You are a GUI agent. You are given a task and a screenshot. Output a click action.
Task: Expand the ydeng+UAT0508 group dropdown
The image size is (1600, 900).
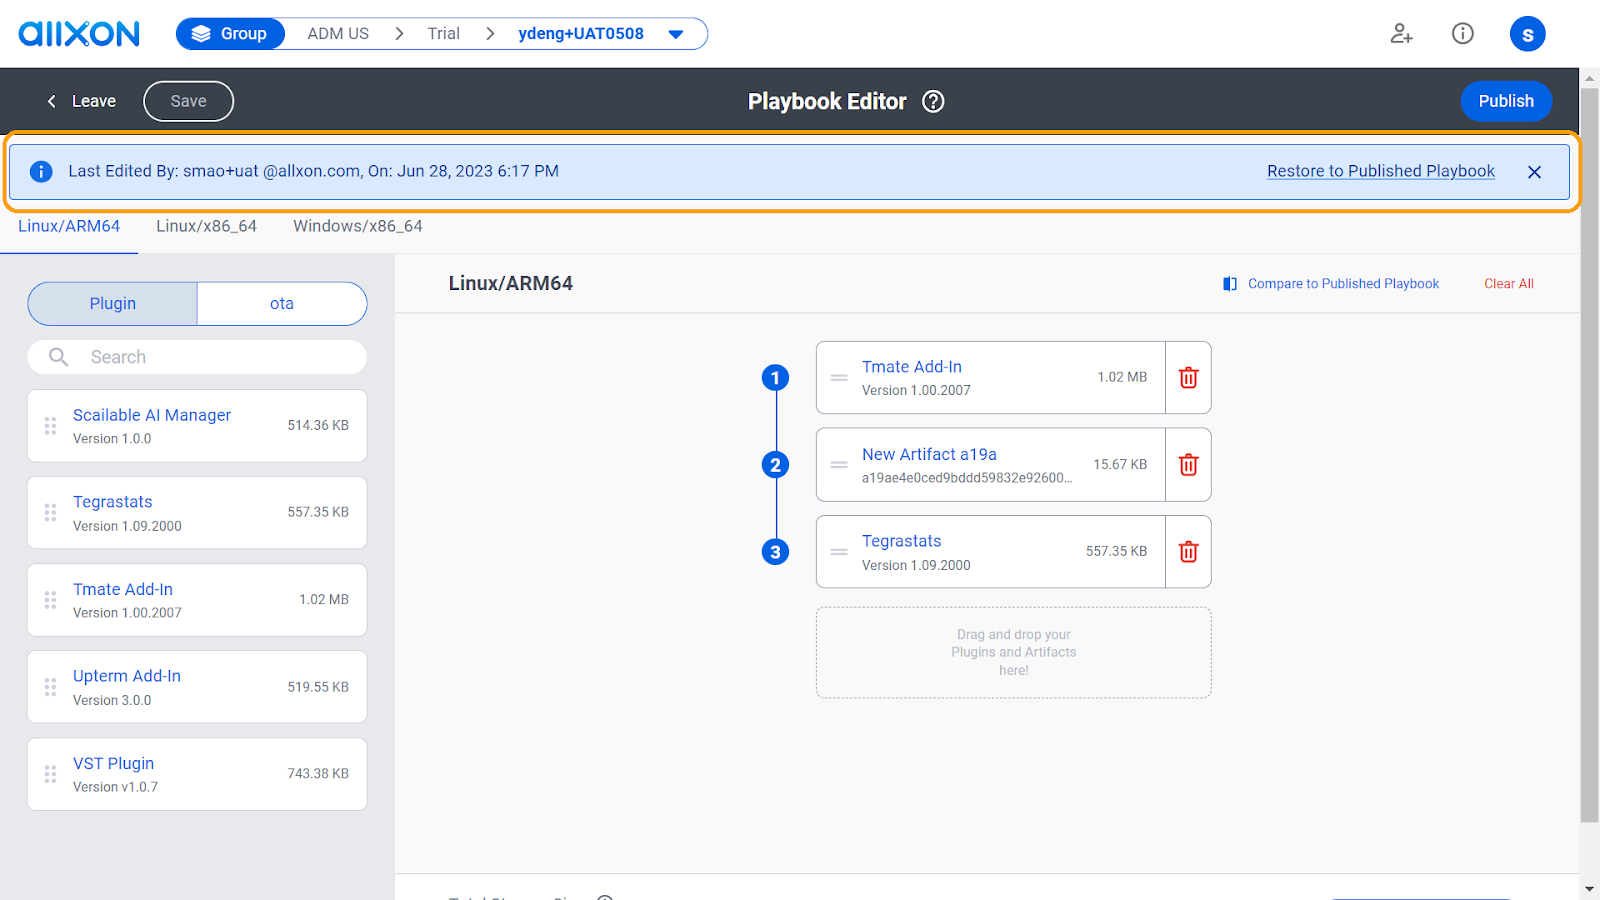676,34
